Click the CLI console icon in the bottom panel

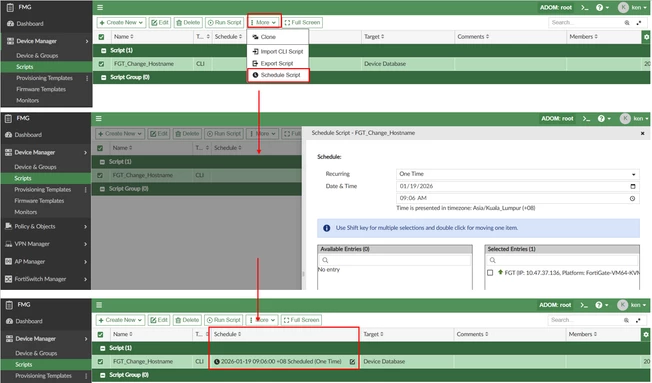(584, 305)
